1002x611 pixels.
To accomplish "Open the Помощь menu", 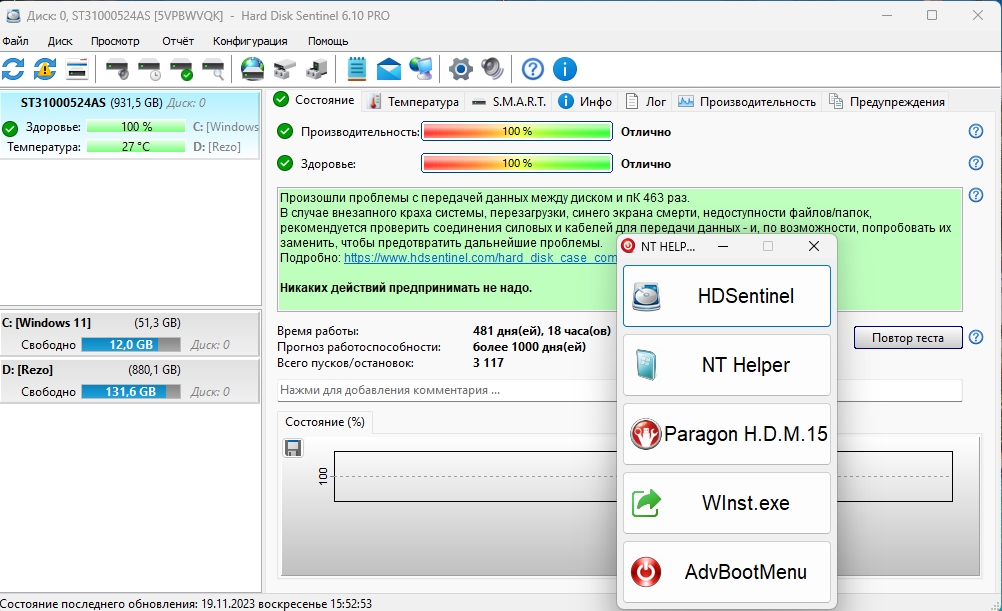I will pyautogui.click(x=328, y=41).
